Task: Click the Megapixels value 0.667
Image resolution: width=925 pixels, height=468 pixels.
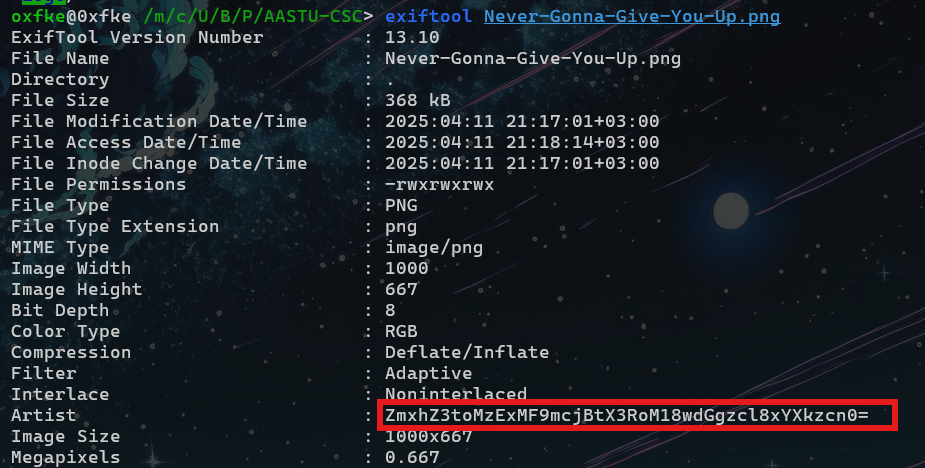Action: [x=412, y=457]
